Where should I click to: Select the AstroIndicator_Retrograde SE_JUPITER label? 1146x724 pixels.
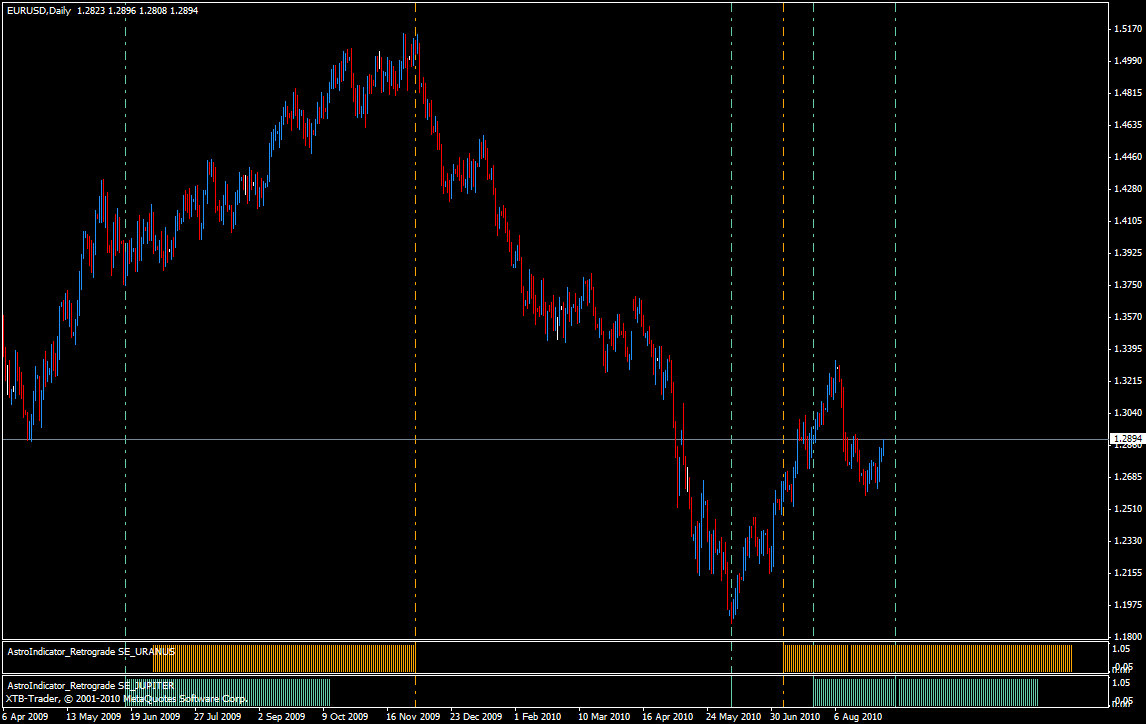pyautogui.click(x=91, y=686)
